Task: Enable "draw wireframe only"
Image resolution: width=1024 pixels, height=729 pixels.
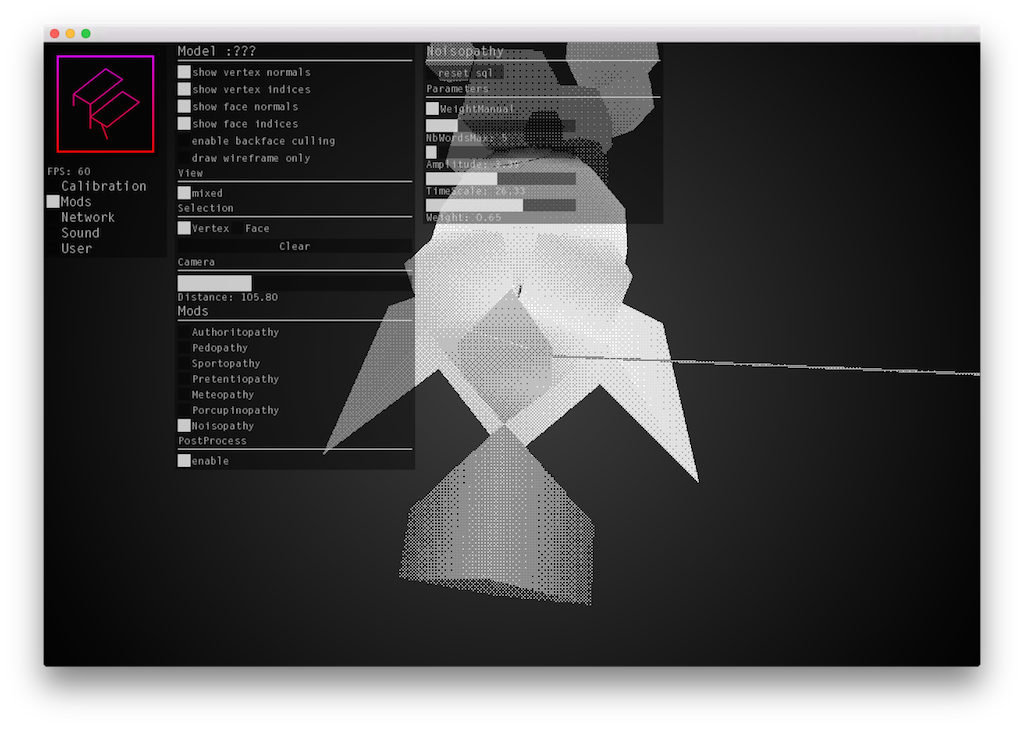Action: [x=184, y=157]
